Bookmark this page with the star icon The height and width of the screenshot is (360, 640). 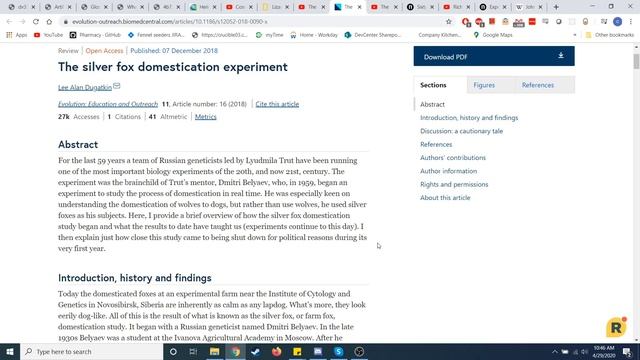[449, 22]
